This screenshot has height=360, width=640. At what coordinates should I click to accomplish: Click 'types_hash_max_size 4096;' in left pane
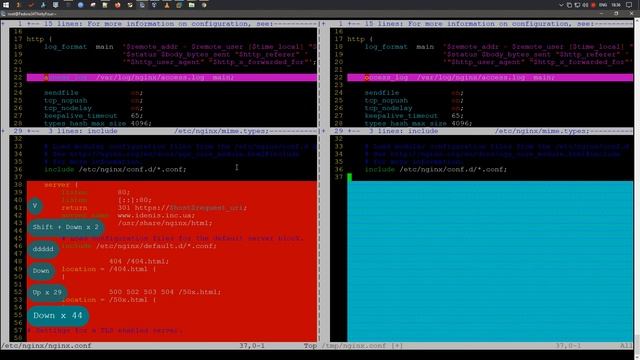[x=98, y=123]
